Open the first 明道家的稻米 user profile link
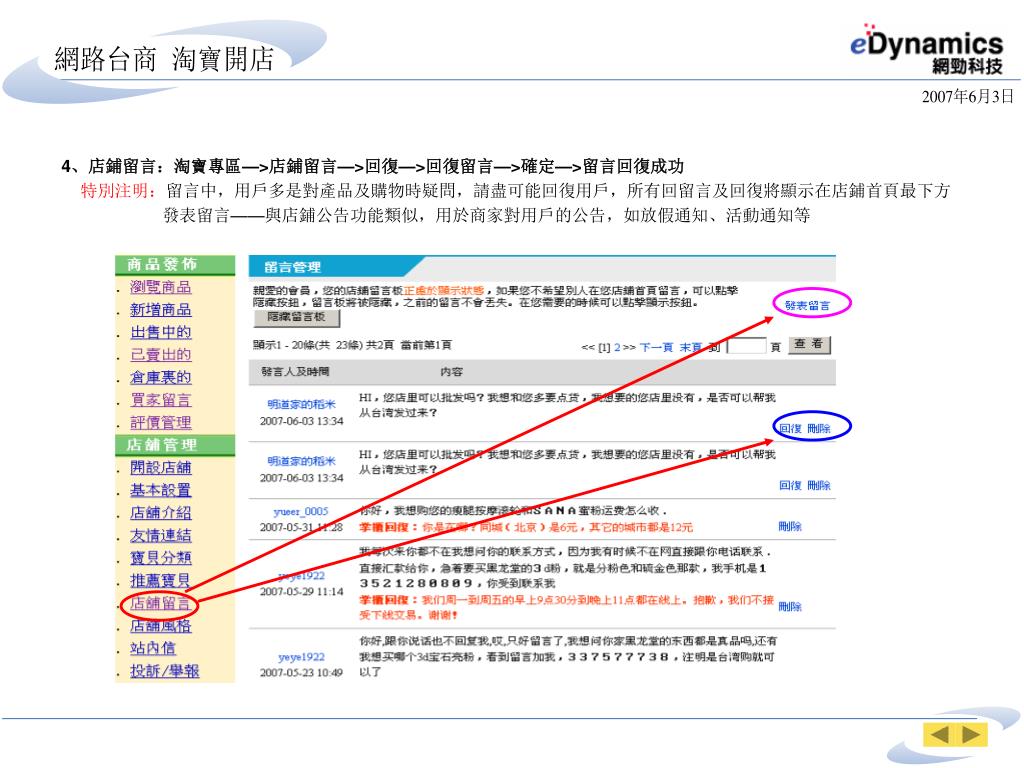This screenshot has height=768, width=1024. (x=301, y=404)
